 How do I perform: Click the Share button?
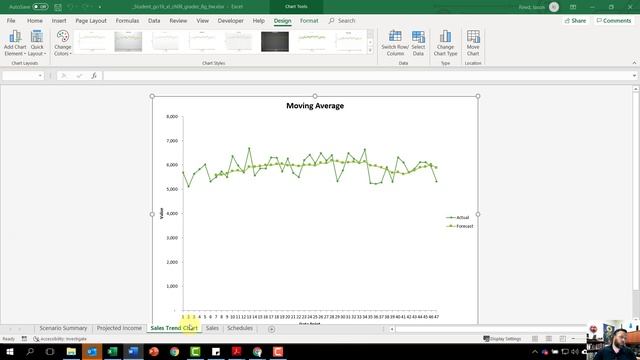point(575,20)
